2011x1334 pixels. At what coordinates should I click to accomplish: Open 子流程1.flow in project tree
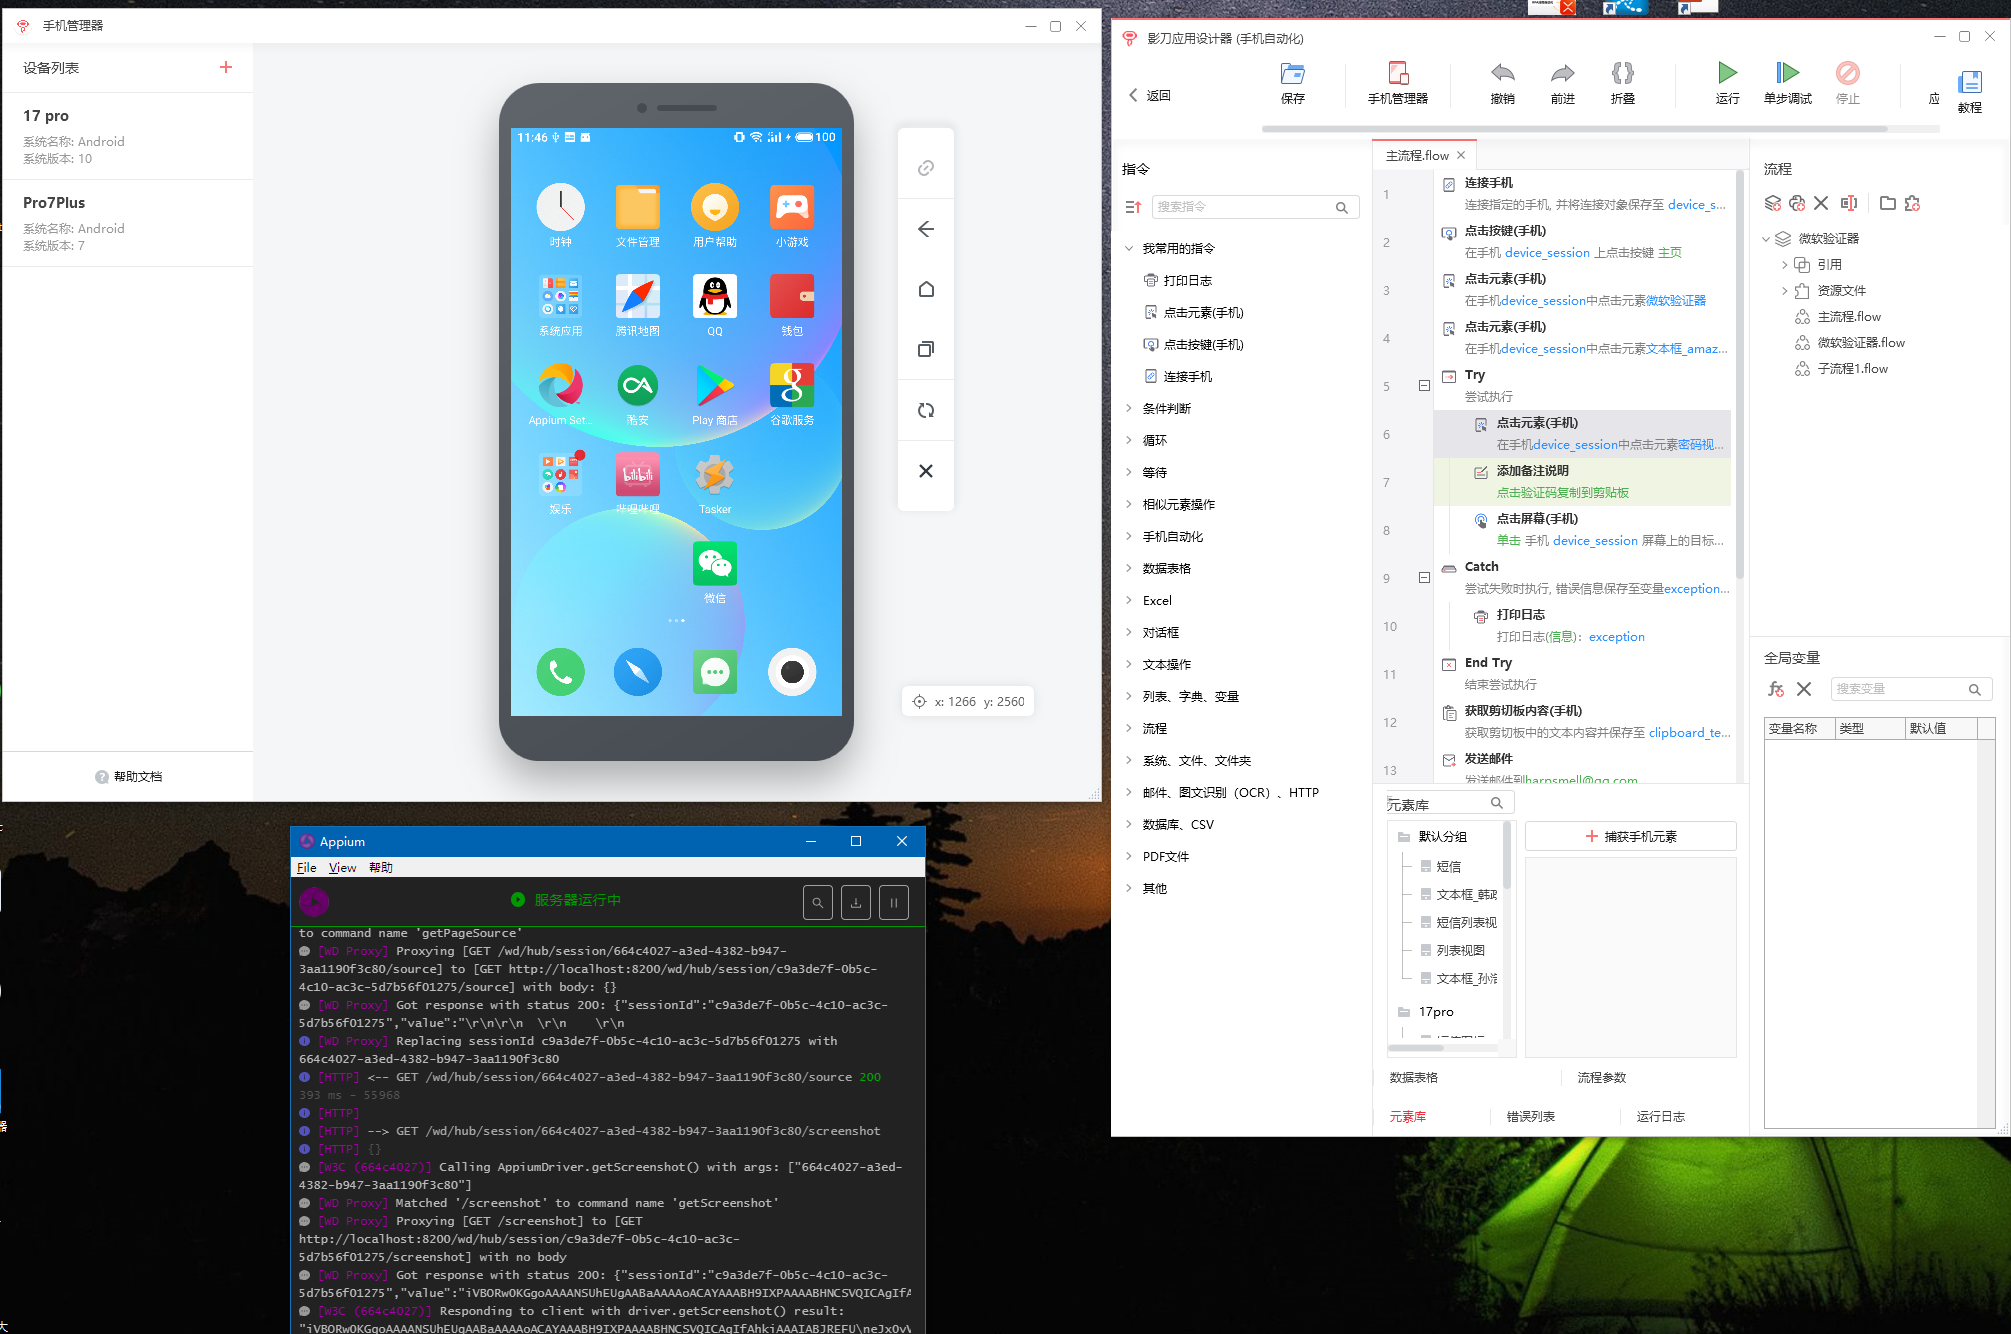1852,368
